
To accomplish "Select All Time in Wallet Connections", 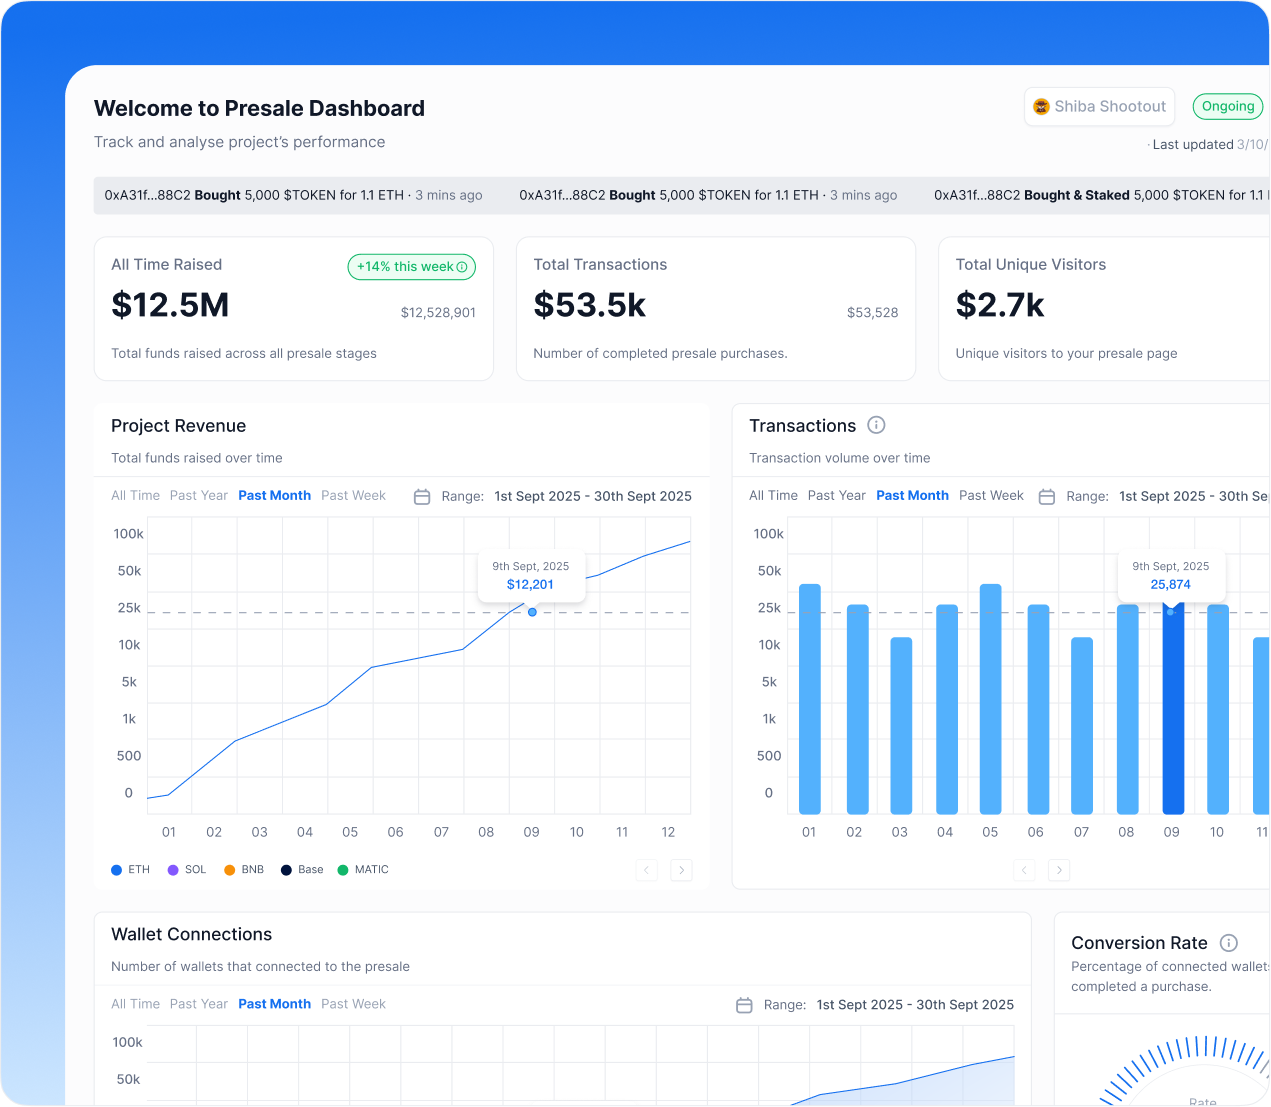I will point(135,1004).
